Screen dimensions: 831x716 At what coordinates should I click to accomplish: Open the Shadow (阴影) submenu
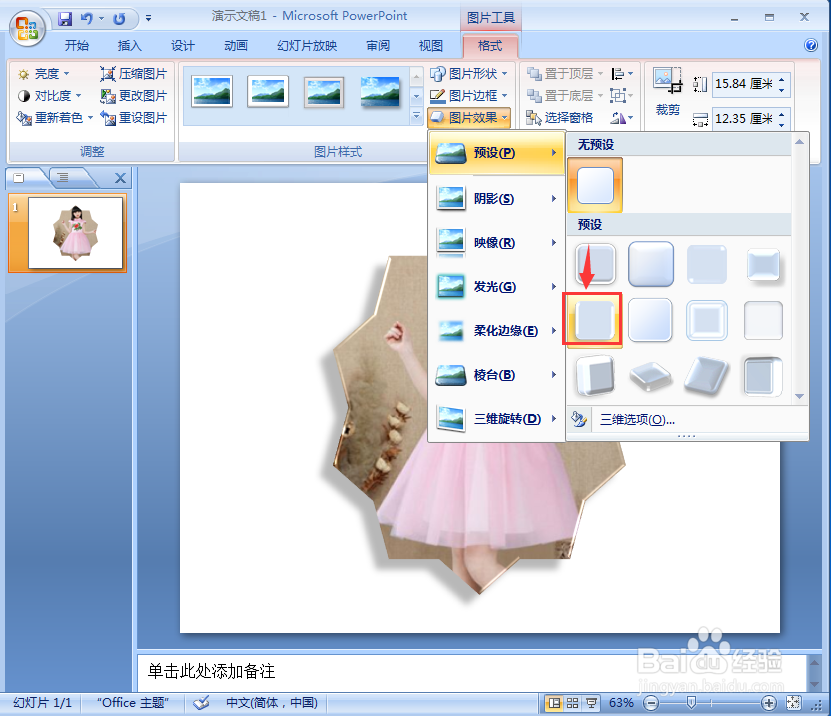click(496, 199)
